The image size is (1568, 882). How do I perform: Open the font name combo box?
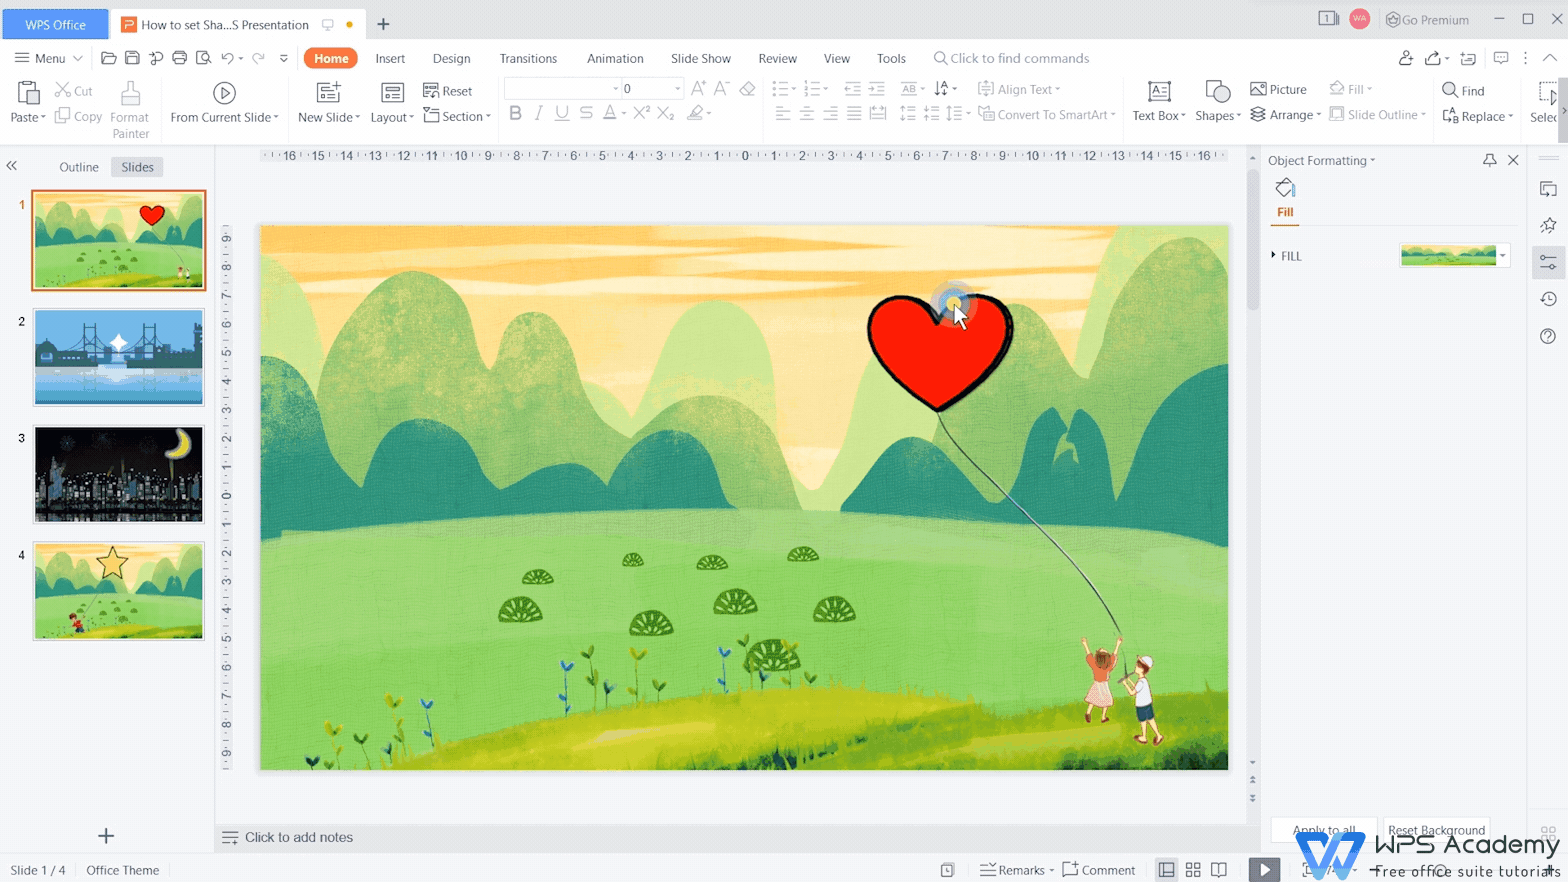(563, 89)
